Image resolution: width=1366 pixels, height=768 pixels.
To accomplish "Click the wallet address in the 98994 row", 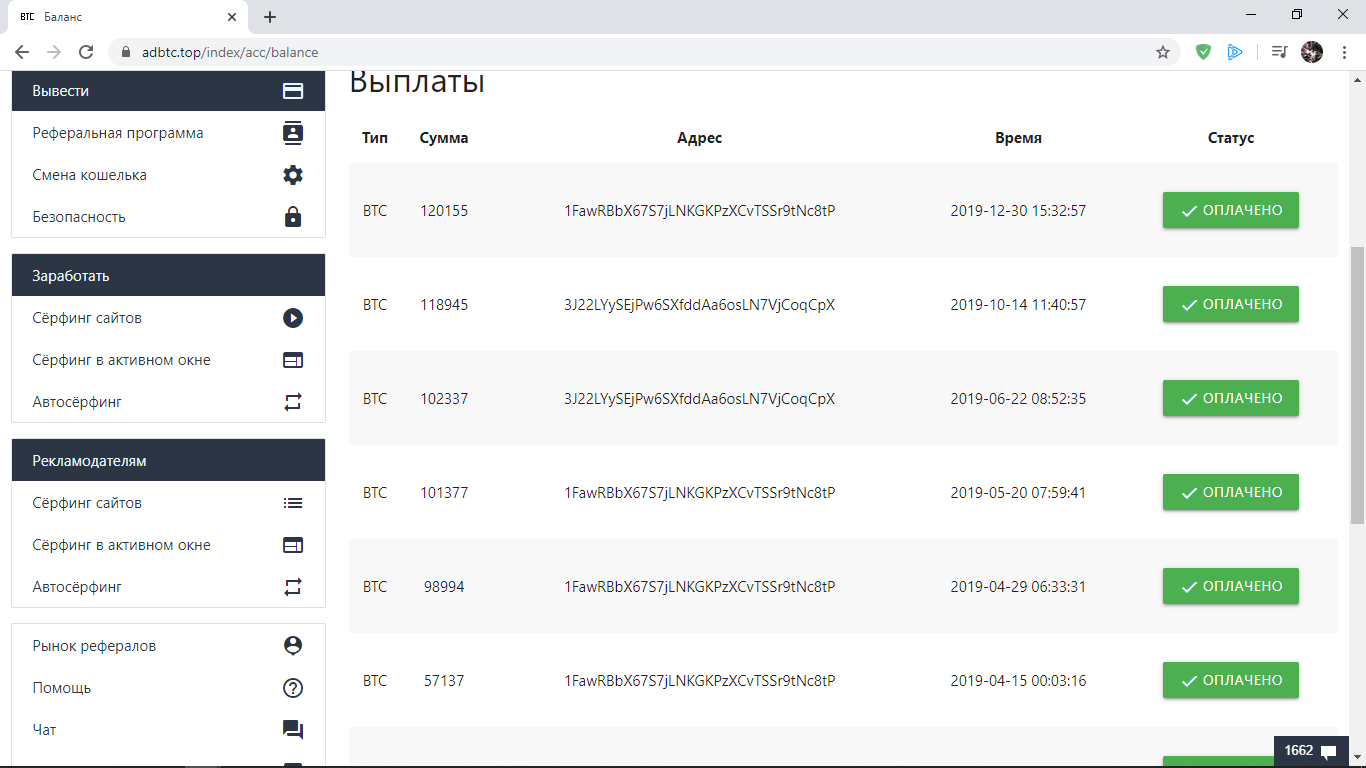I will (x=699, y=587).
